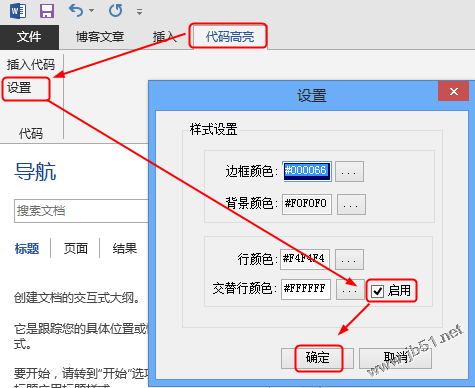Switch to the 页面 navigation tab
This screenshot has width=475, height=388.
click(x=76, y=249)
